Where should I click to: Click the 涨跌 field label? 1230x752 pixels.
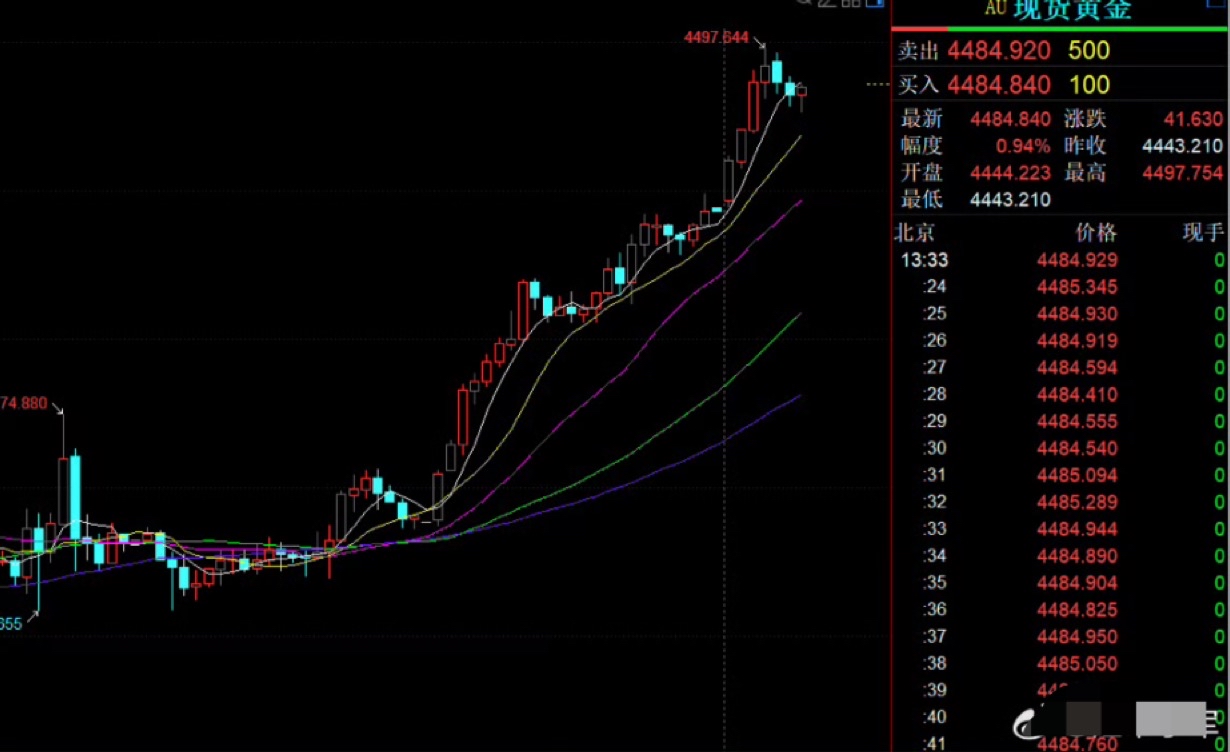(1085, 119)
